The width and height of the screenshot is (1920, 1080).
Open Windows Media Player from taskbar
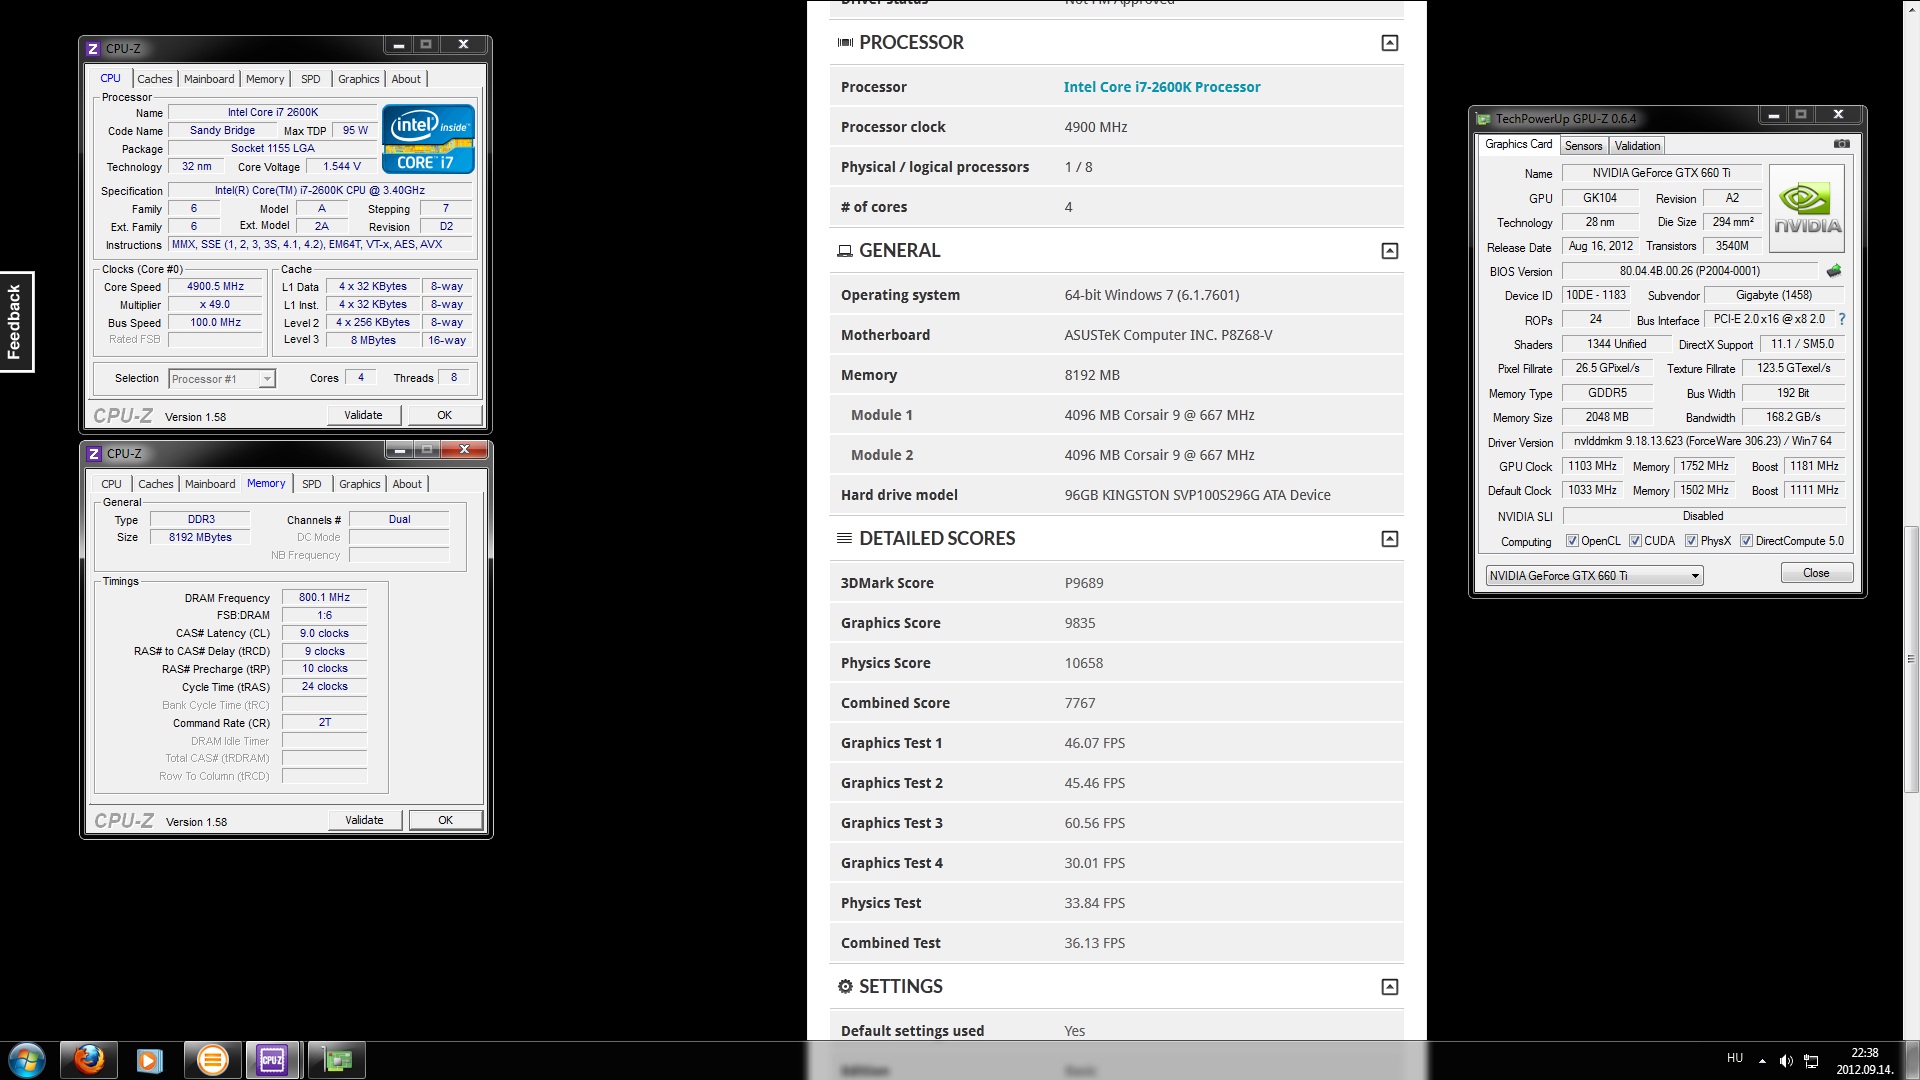[x=150, y=1059]
